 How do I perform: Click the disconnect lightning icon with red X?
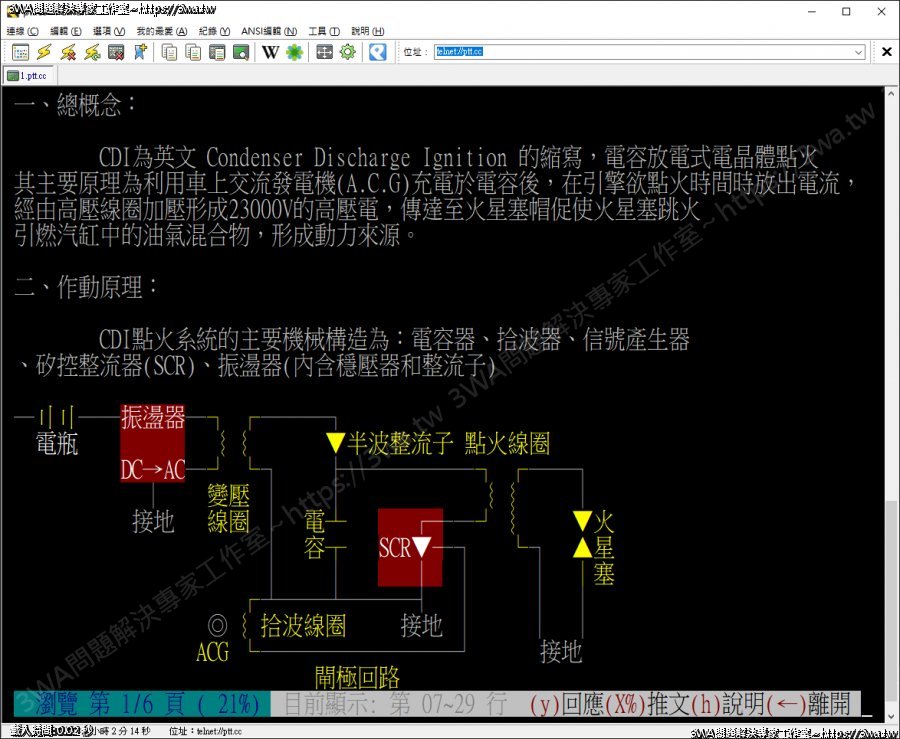68,52
